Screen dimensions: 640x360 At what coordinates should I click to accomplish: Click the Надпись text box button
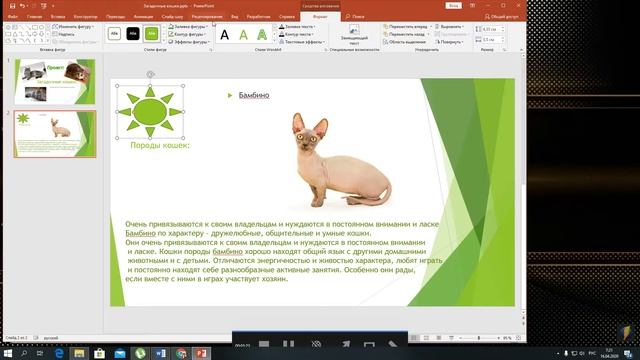[64, 34]
